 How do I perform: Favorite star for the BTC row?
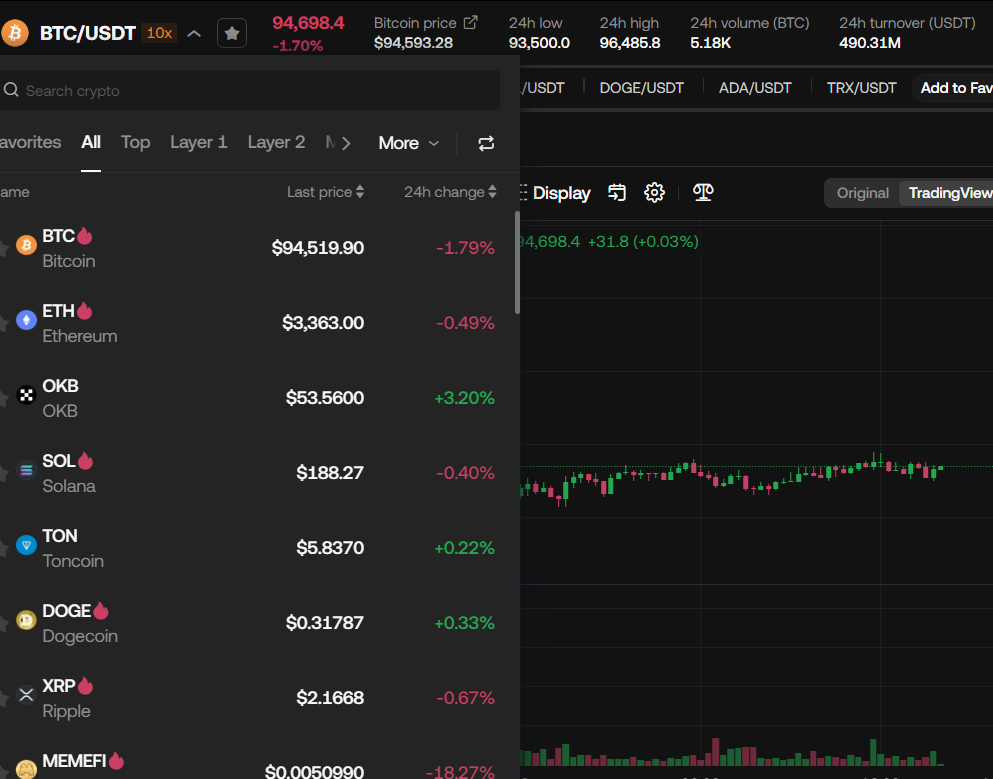3,248
